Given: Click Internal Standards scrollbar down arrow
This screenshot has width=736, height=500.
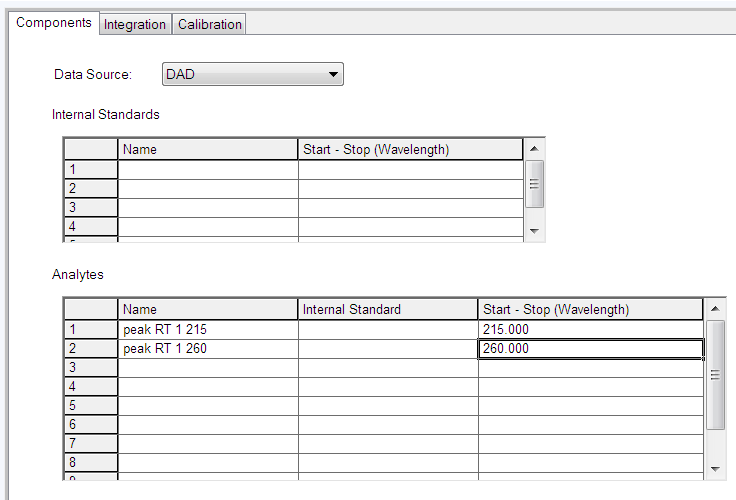Looking at the screenshot, I should (535, 231).
